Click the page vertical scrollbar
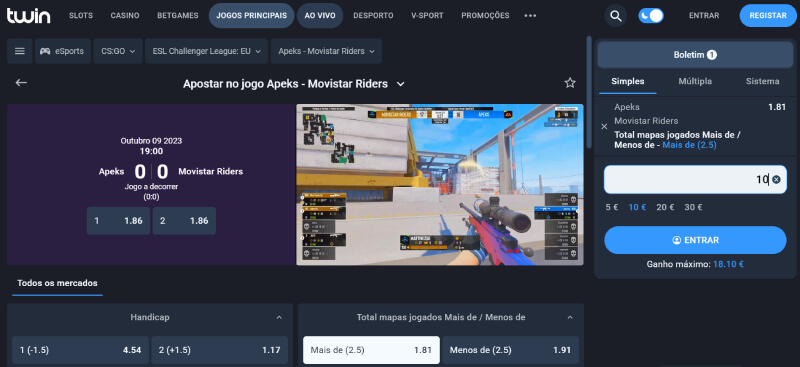800x367 pixels. point(589,92)
